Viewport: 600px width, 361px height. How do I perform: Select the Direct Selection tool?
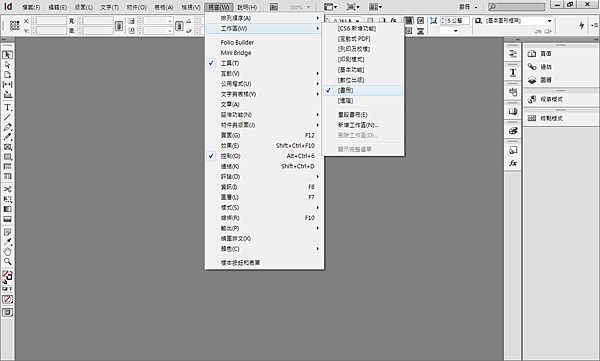pyautogui.click(x=7, y=65)
